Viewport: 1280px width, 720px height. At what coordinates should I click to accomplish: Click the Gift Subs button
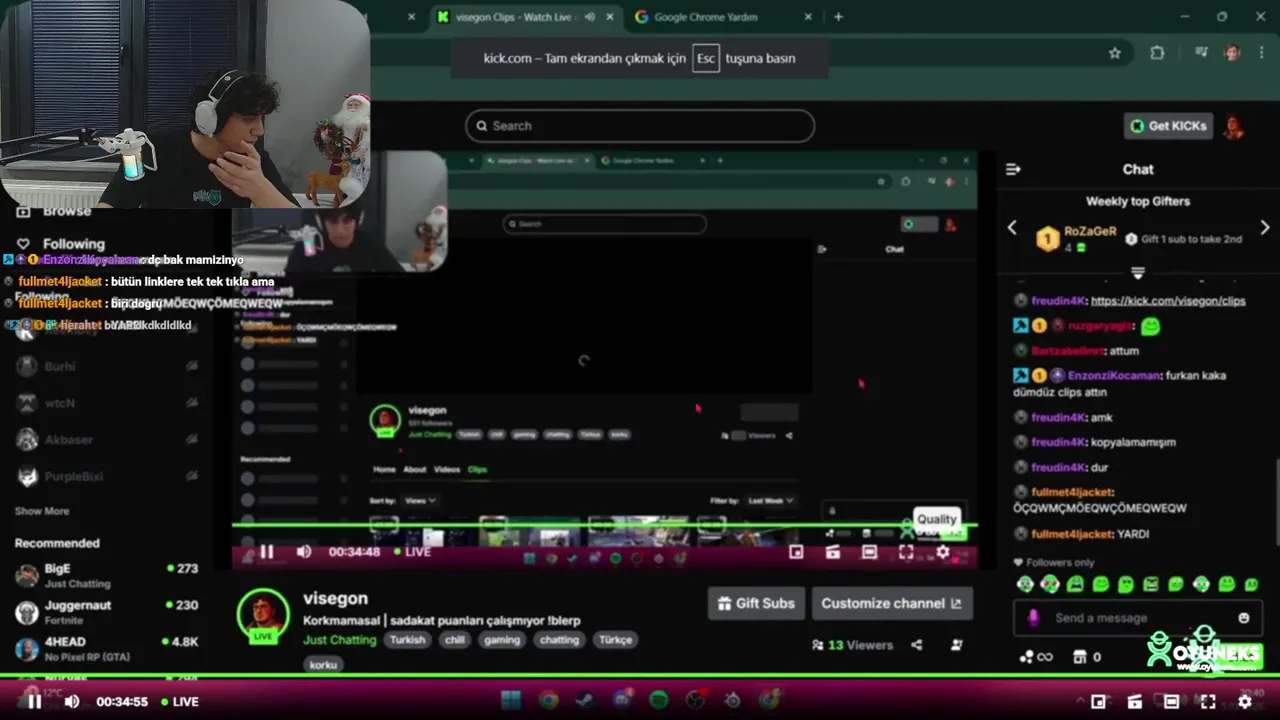(756, 603)
